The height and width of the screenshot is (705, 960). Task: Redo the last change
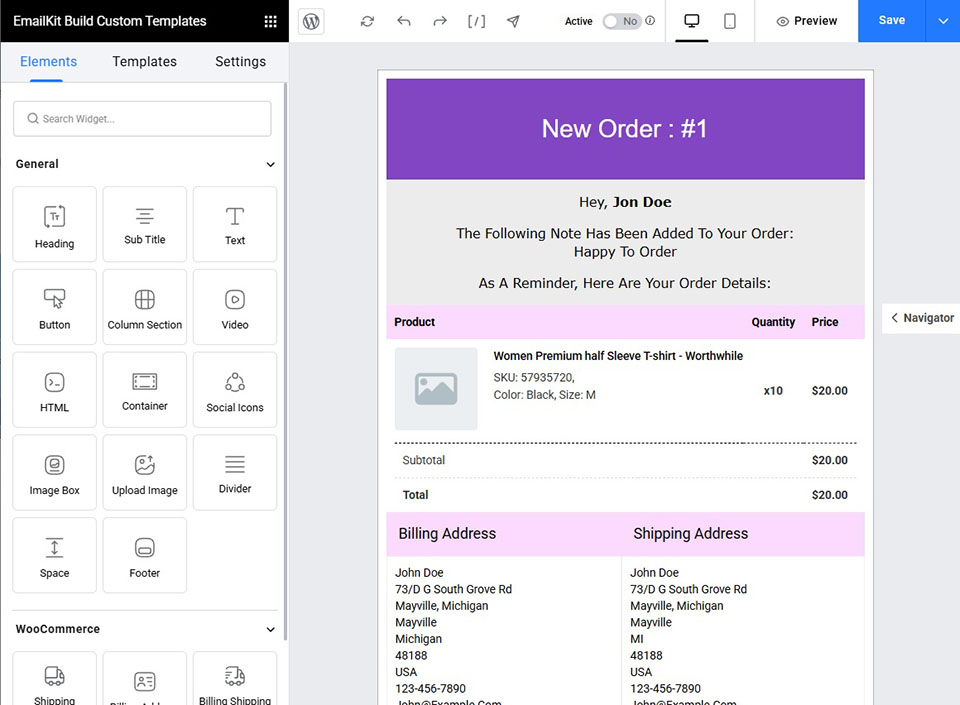440,21
